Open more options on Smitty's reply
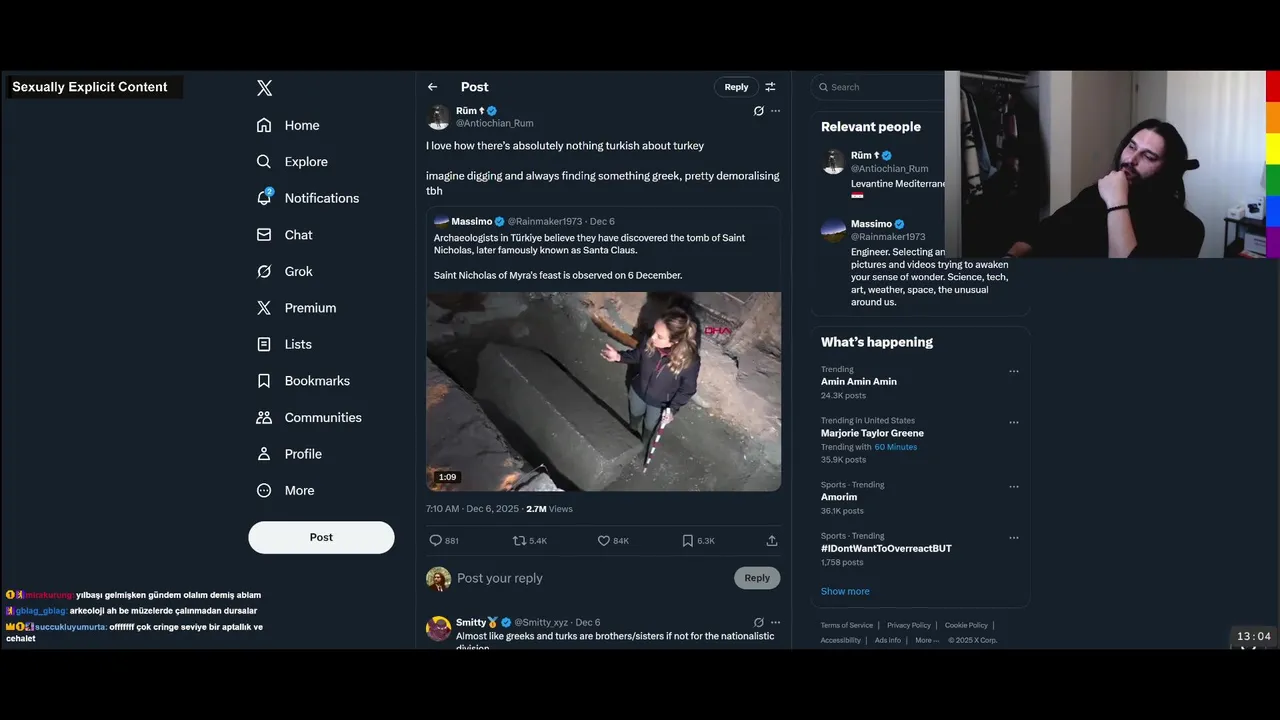This screenshot has height=720, width=1280. pos(775,622)
